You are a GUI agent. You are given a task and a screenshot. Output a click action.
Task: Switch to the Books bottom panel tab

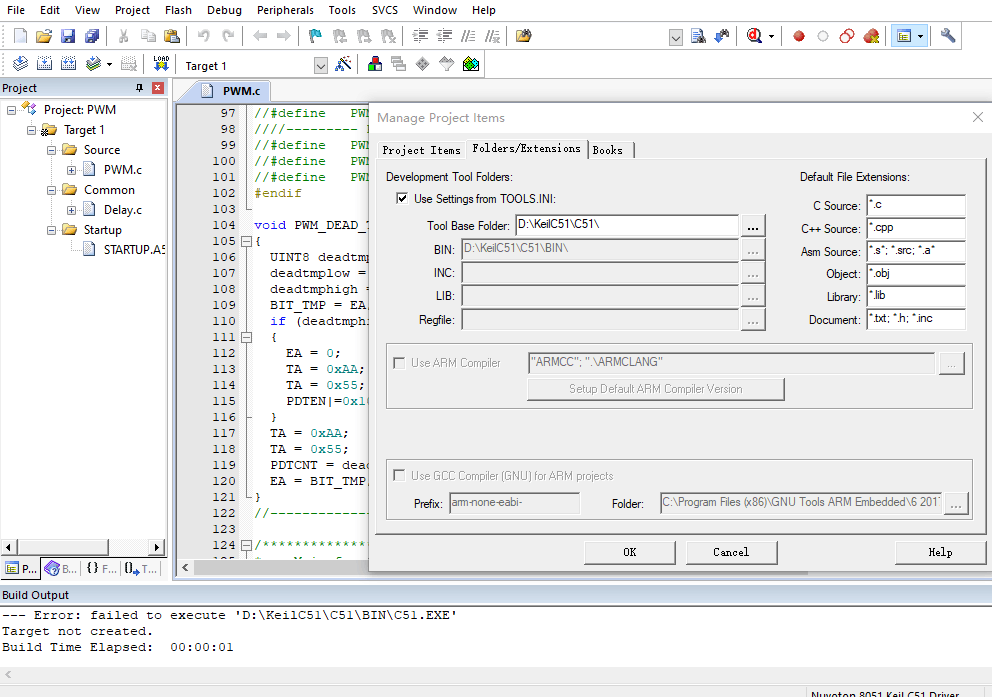coord(61,569)
